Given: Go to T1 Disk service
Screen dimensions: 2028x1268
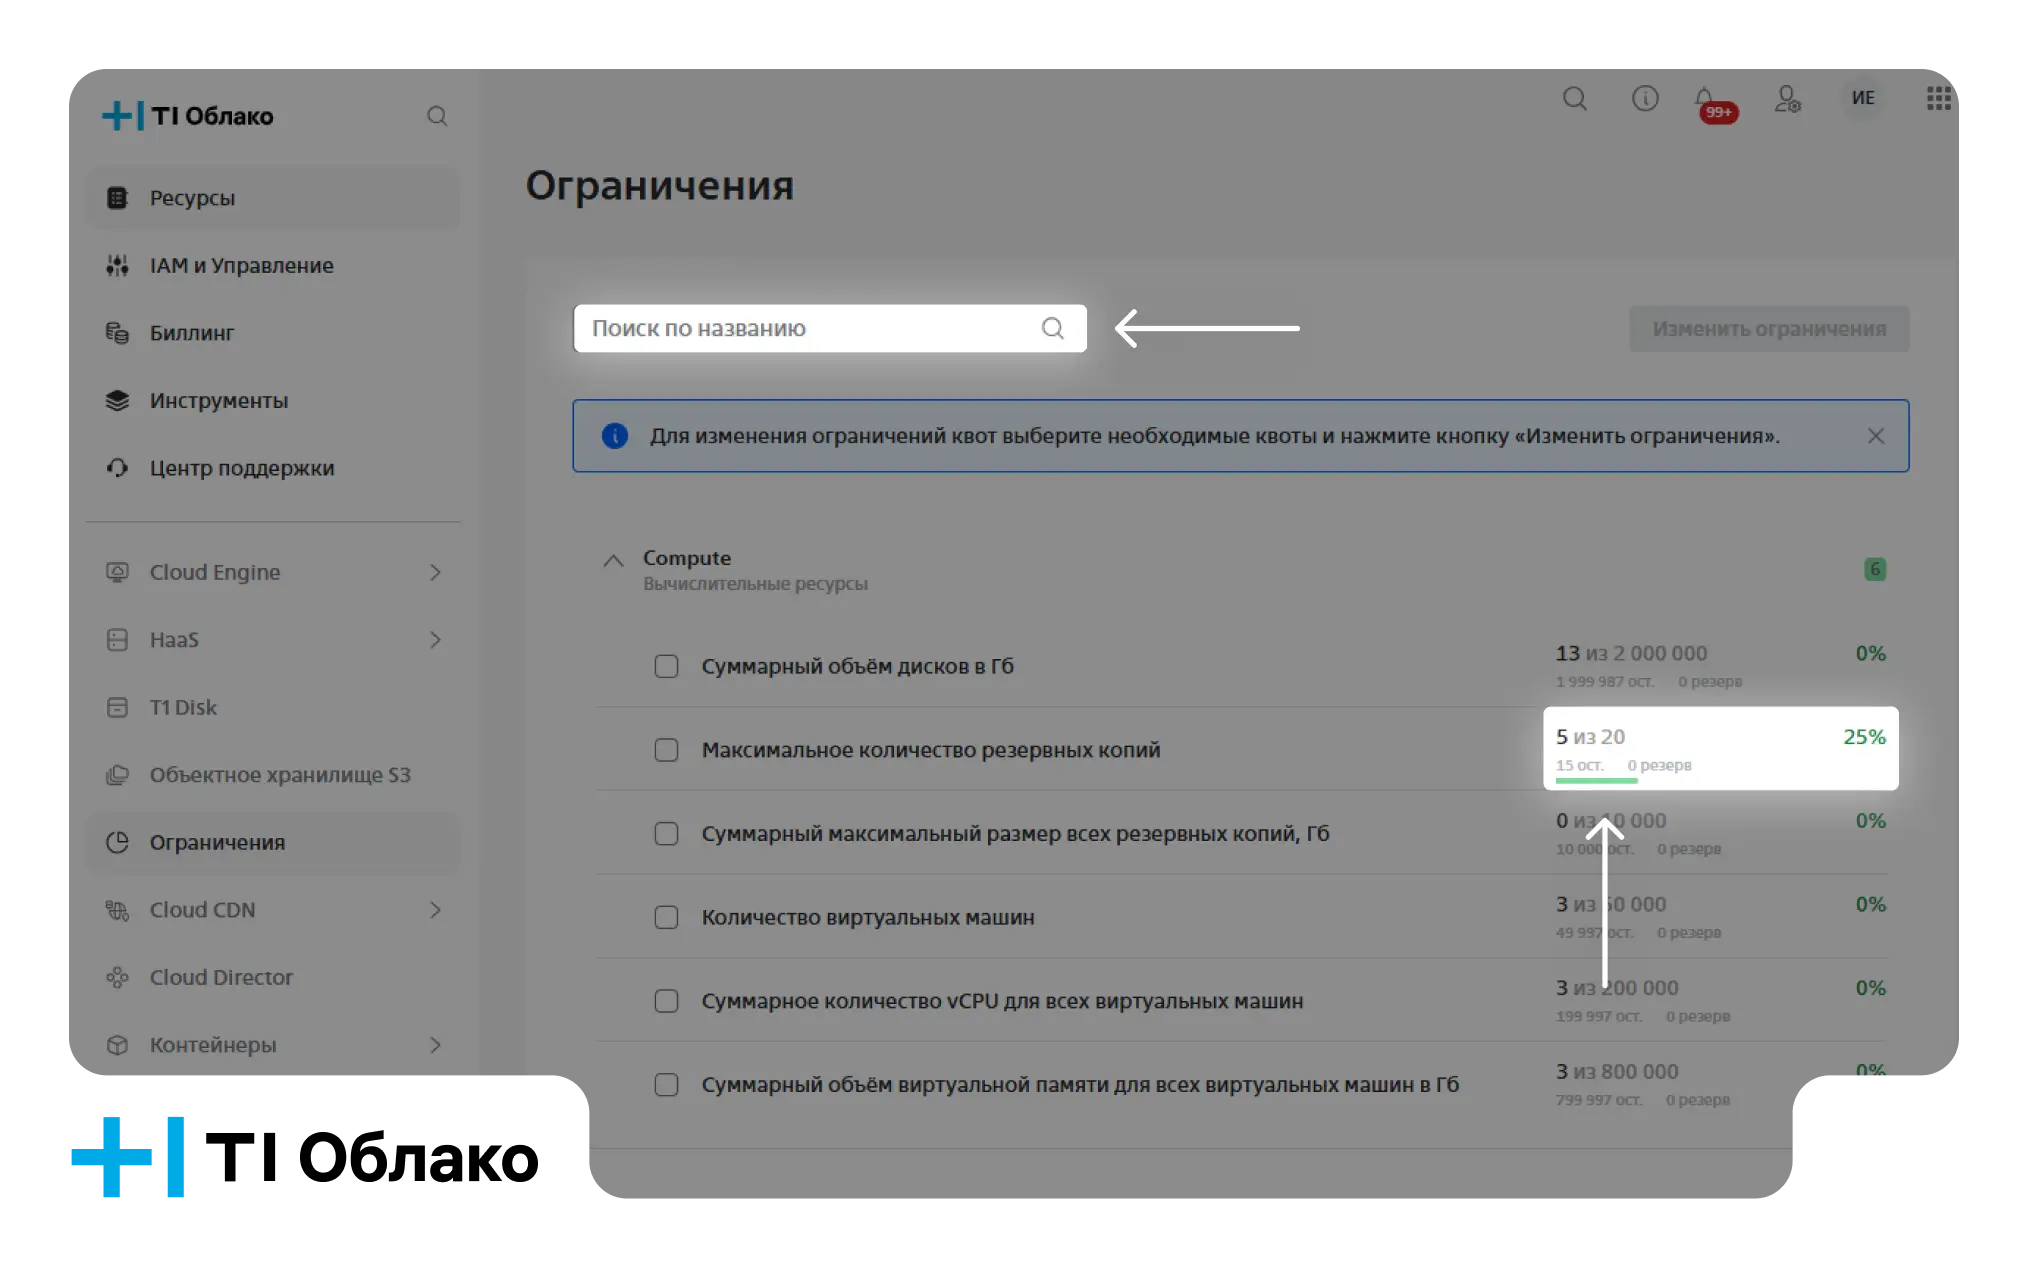Looking at the screenshot, I should point(273,707).
